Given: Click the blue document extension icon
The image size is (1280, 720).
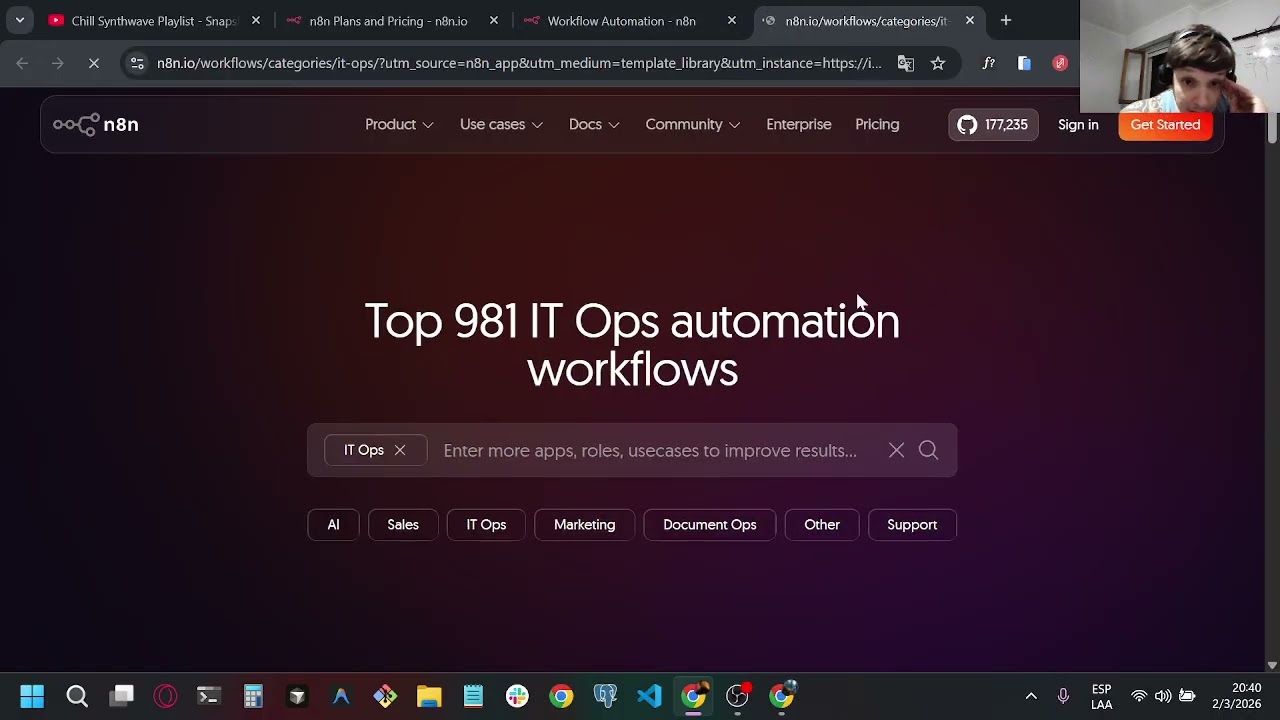Looking at the screenshot, I should pyautogui.click(x=1024, y=63).
